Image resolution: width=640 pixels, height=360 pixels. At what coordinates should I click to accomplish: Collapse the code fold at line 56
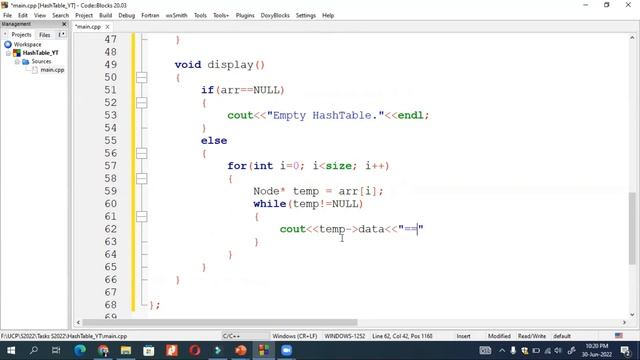pyautogui.click(x=142, y=153)
